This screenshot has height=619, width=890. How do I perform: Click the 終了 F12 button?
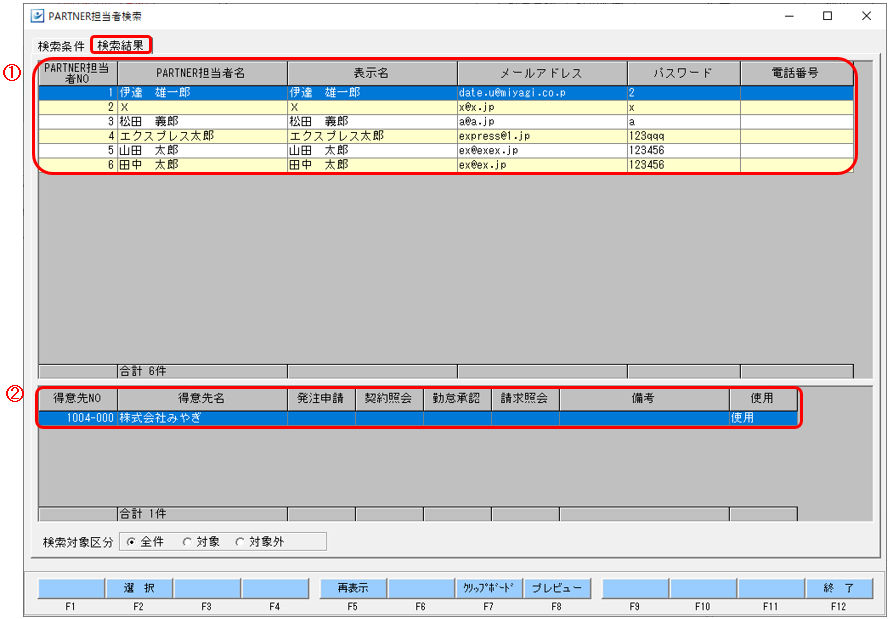pyautogui.click(x=839, y=588)
